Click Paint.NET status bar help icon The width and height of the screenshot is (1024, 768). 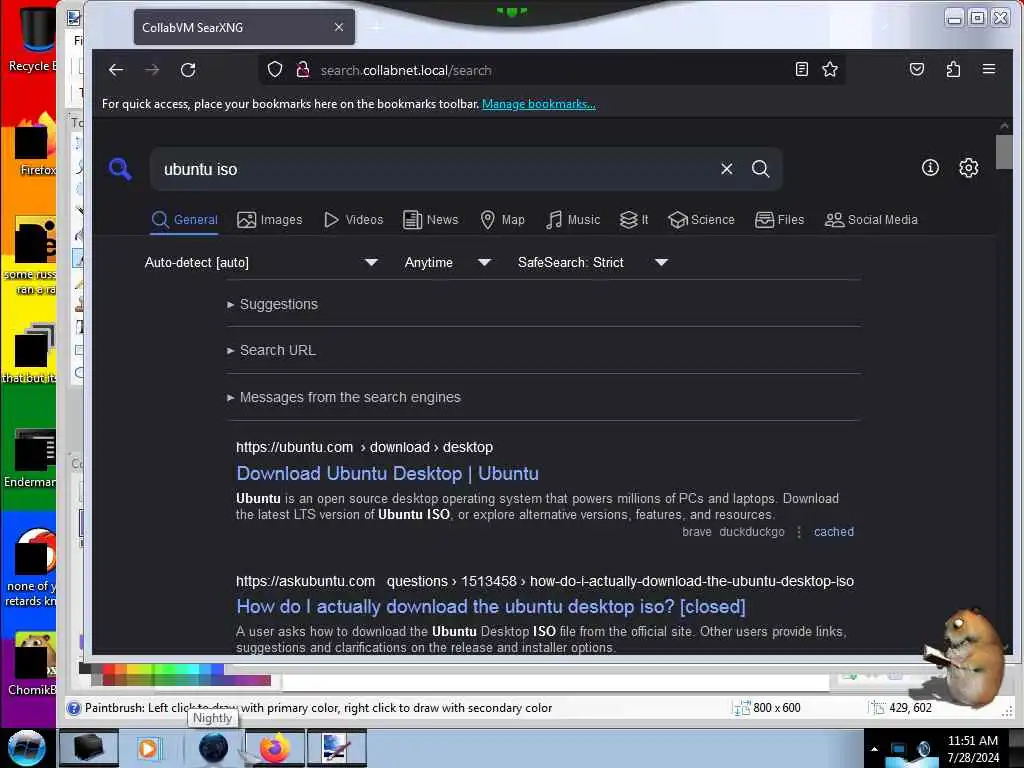[74, 708]
